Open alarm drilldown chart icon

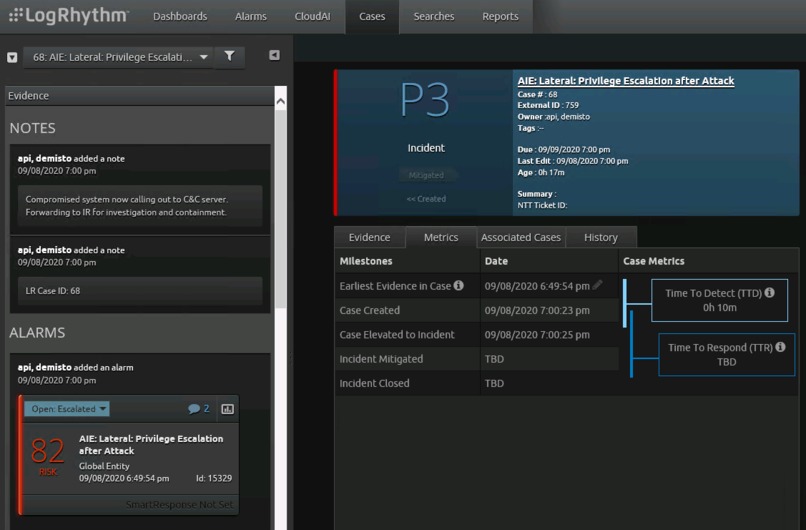(228, 409)
